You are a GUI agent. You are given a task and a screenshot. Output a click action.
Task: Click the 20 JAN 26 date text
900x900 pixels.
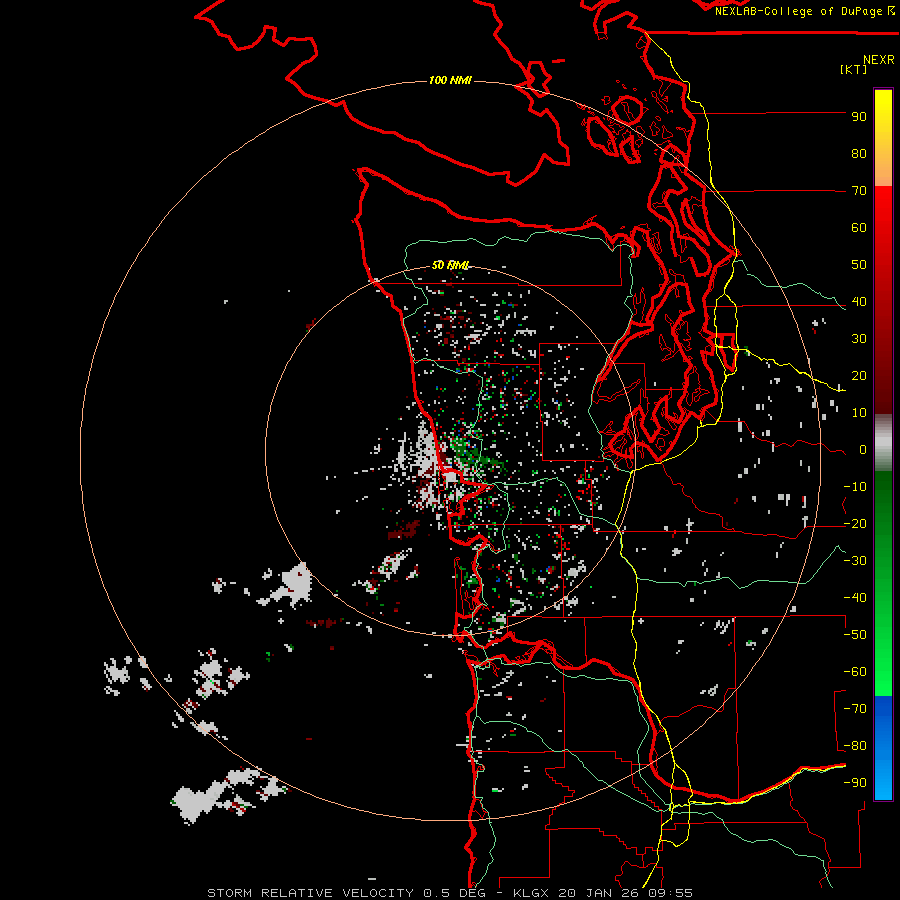(x=598, y=893)
